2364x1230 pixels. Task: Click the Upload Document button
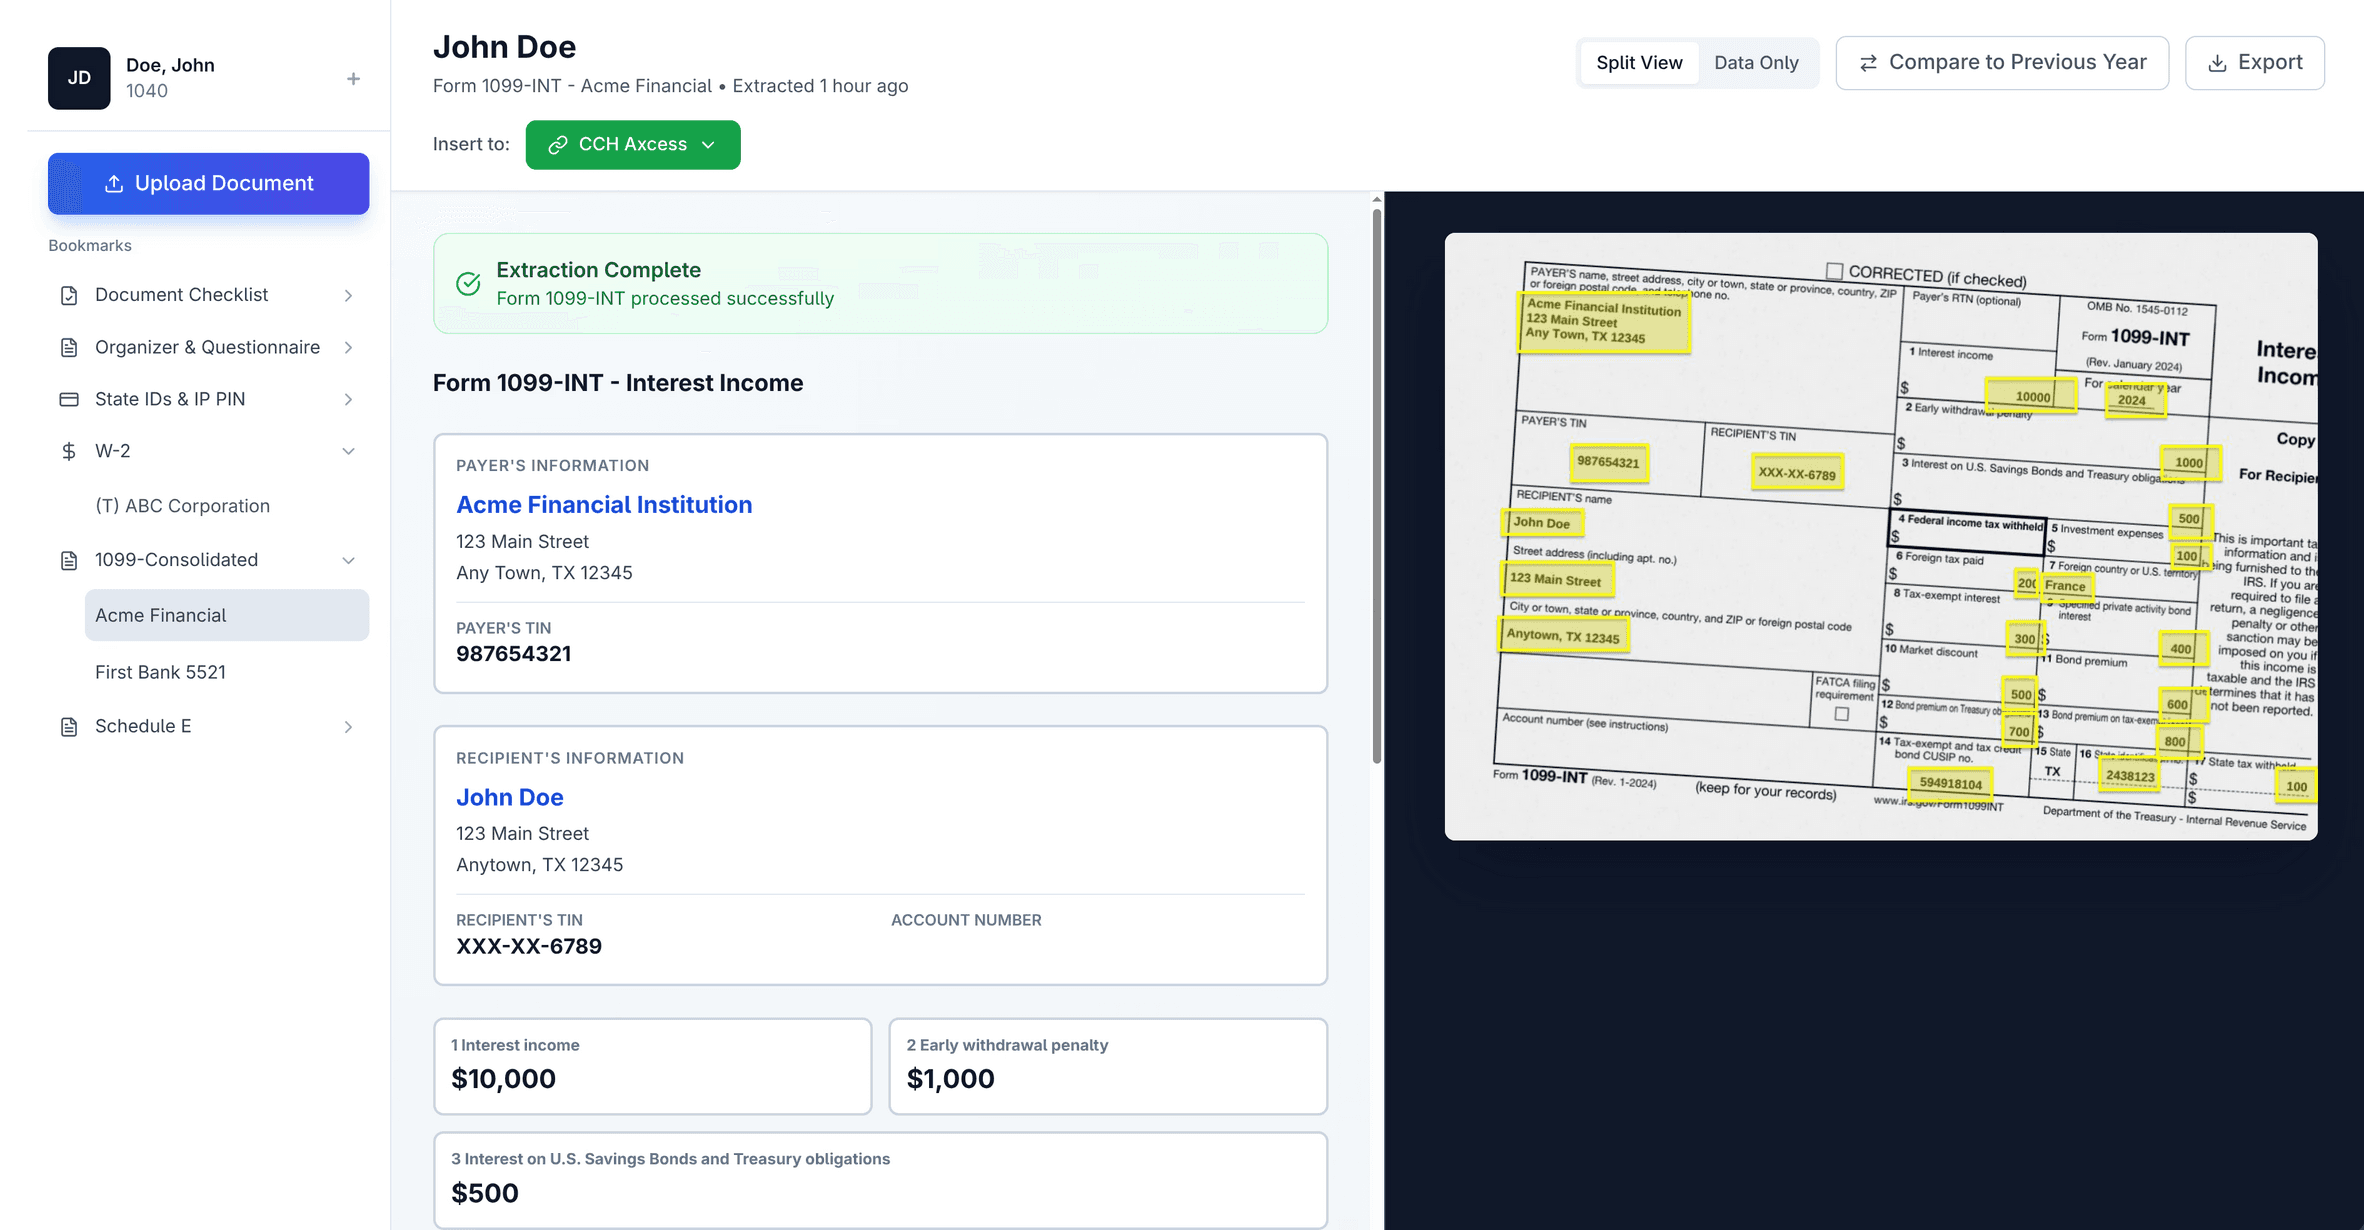pos(208,183)
